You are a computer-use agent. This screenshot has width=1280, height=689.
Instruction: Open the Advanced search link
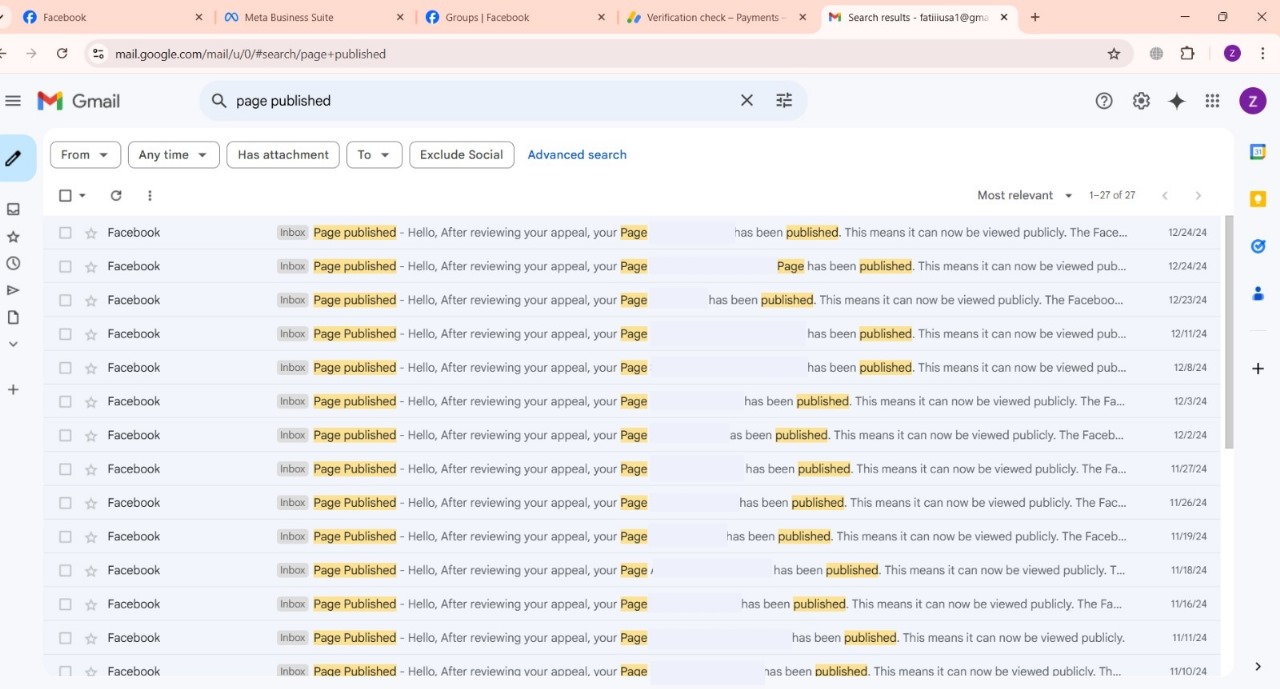577,155
